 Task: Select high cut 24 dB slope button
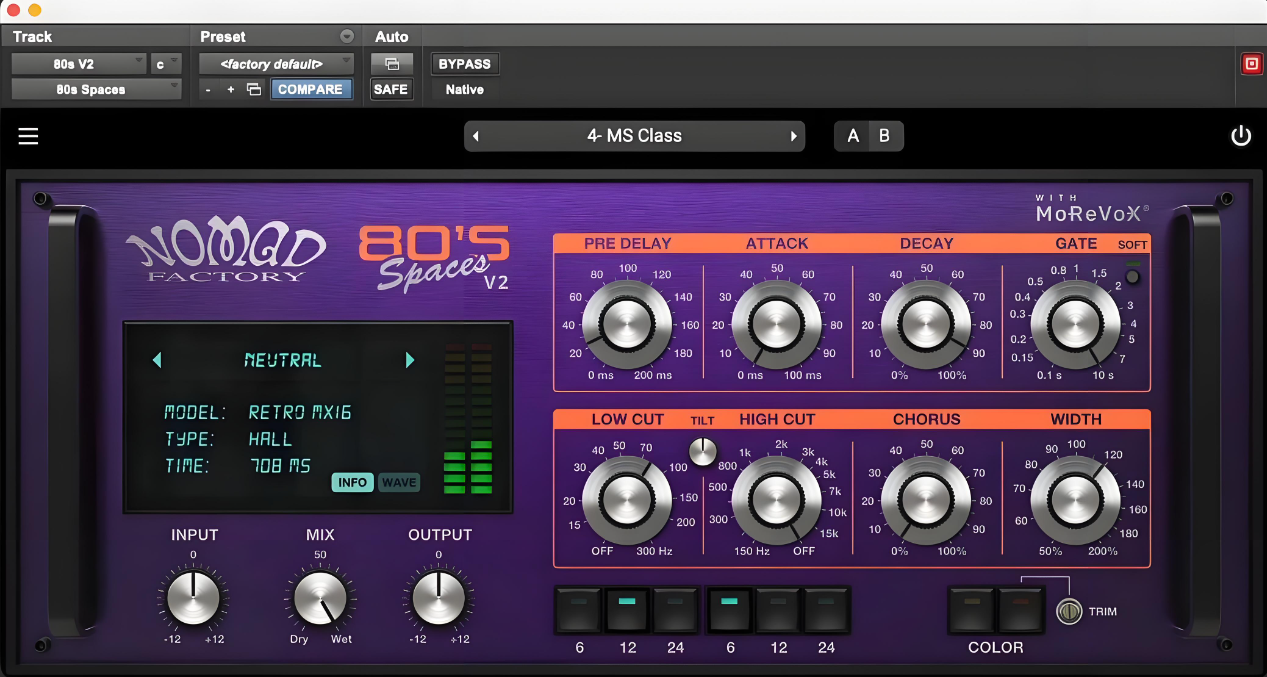[826, 610]
